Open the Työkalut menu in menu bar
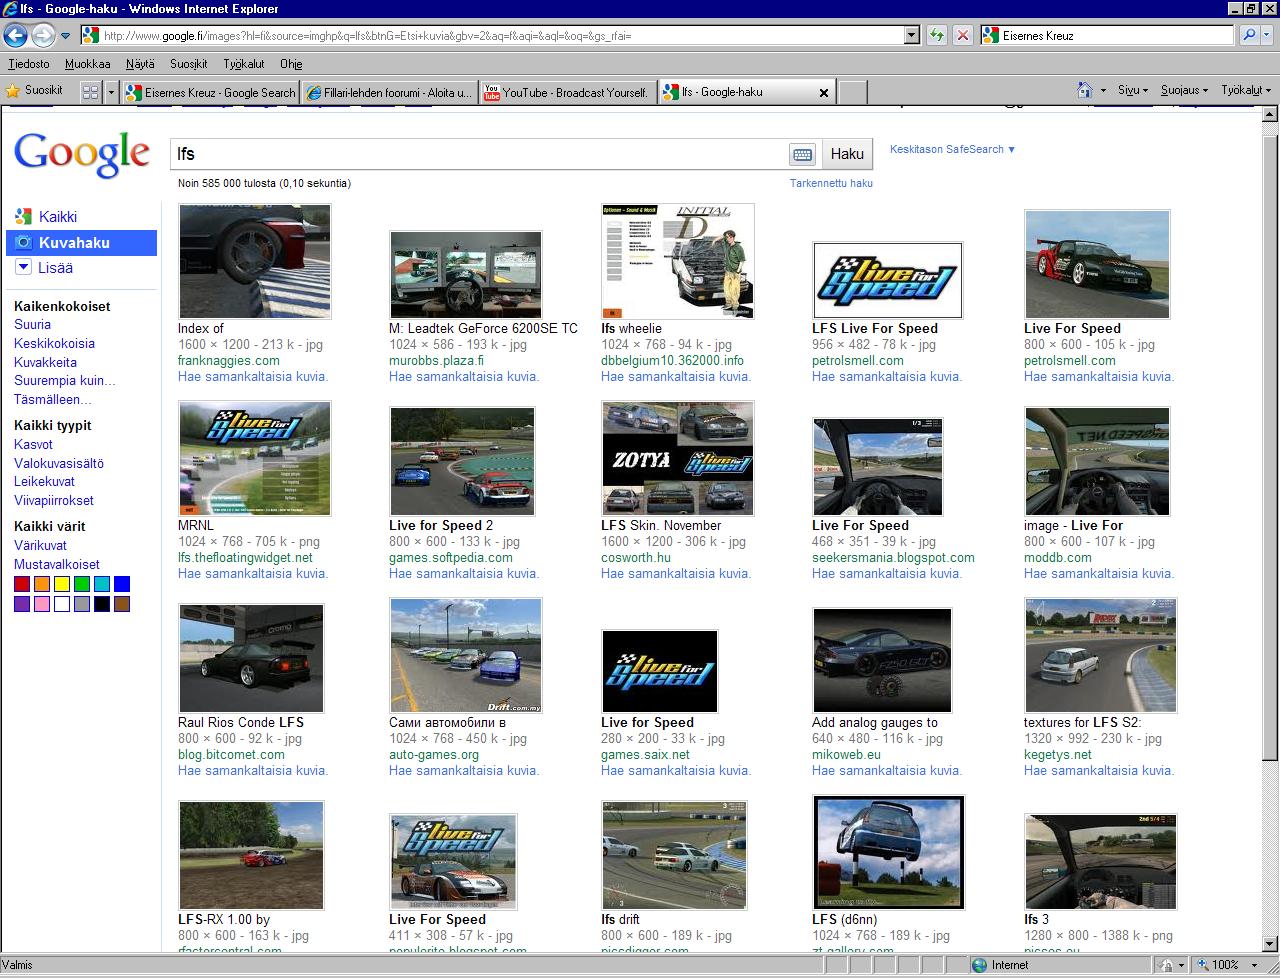Viewport: 1280px width, 978px height. (x=243, y=64)
